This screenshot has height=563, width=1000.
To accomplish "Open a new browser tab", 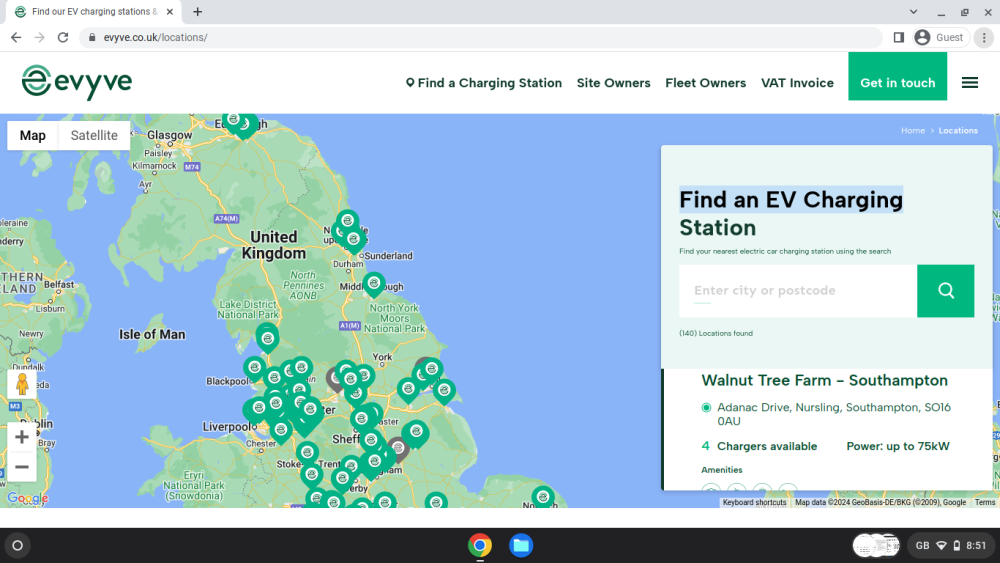I will coord(198,11).
